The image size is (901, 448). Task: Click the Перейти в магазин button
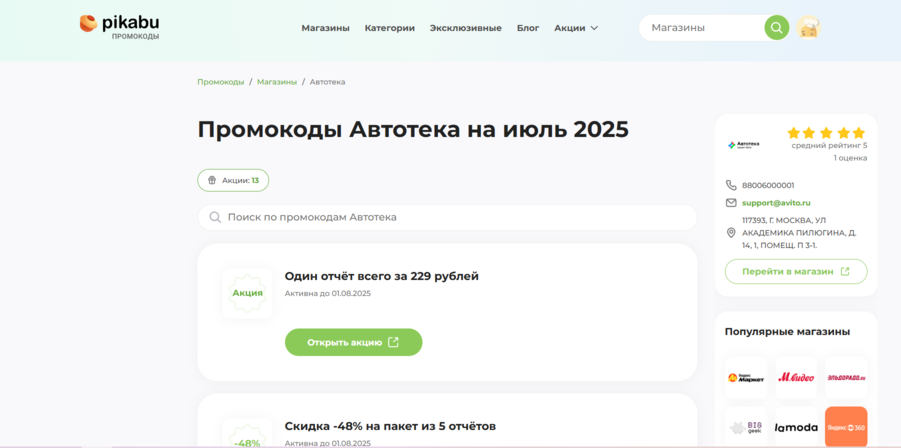click(x=796, y=272)
